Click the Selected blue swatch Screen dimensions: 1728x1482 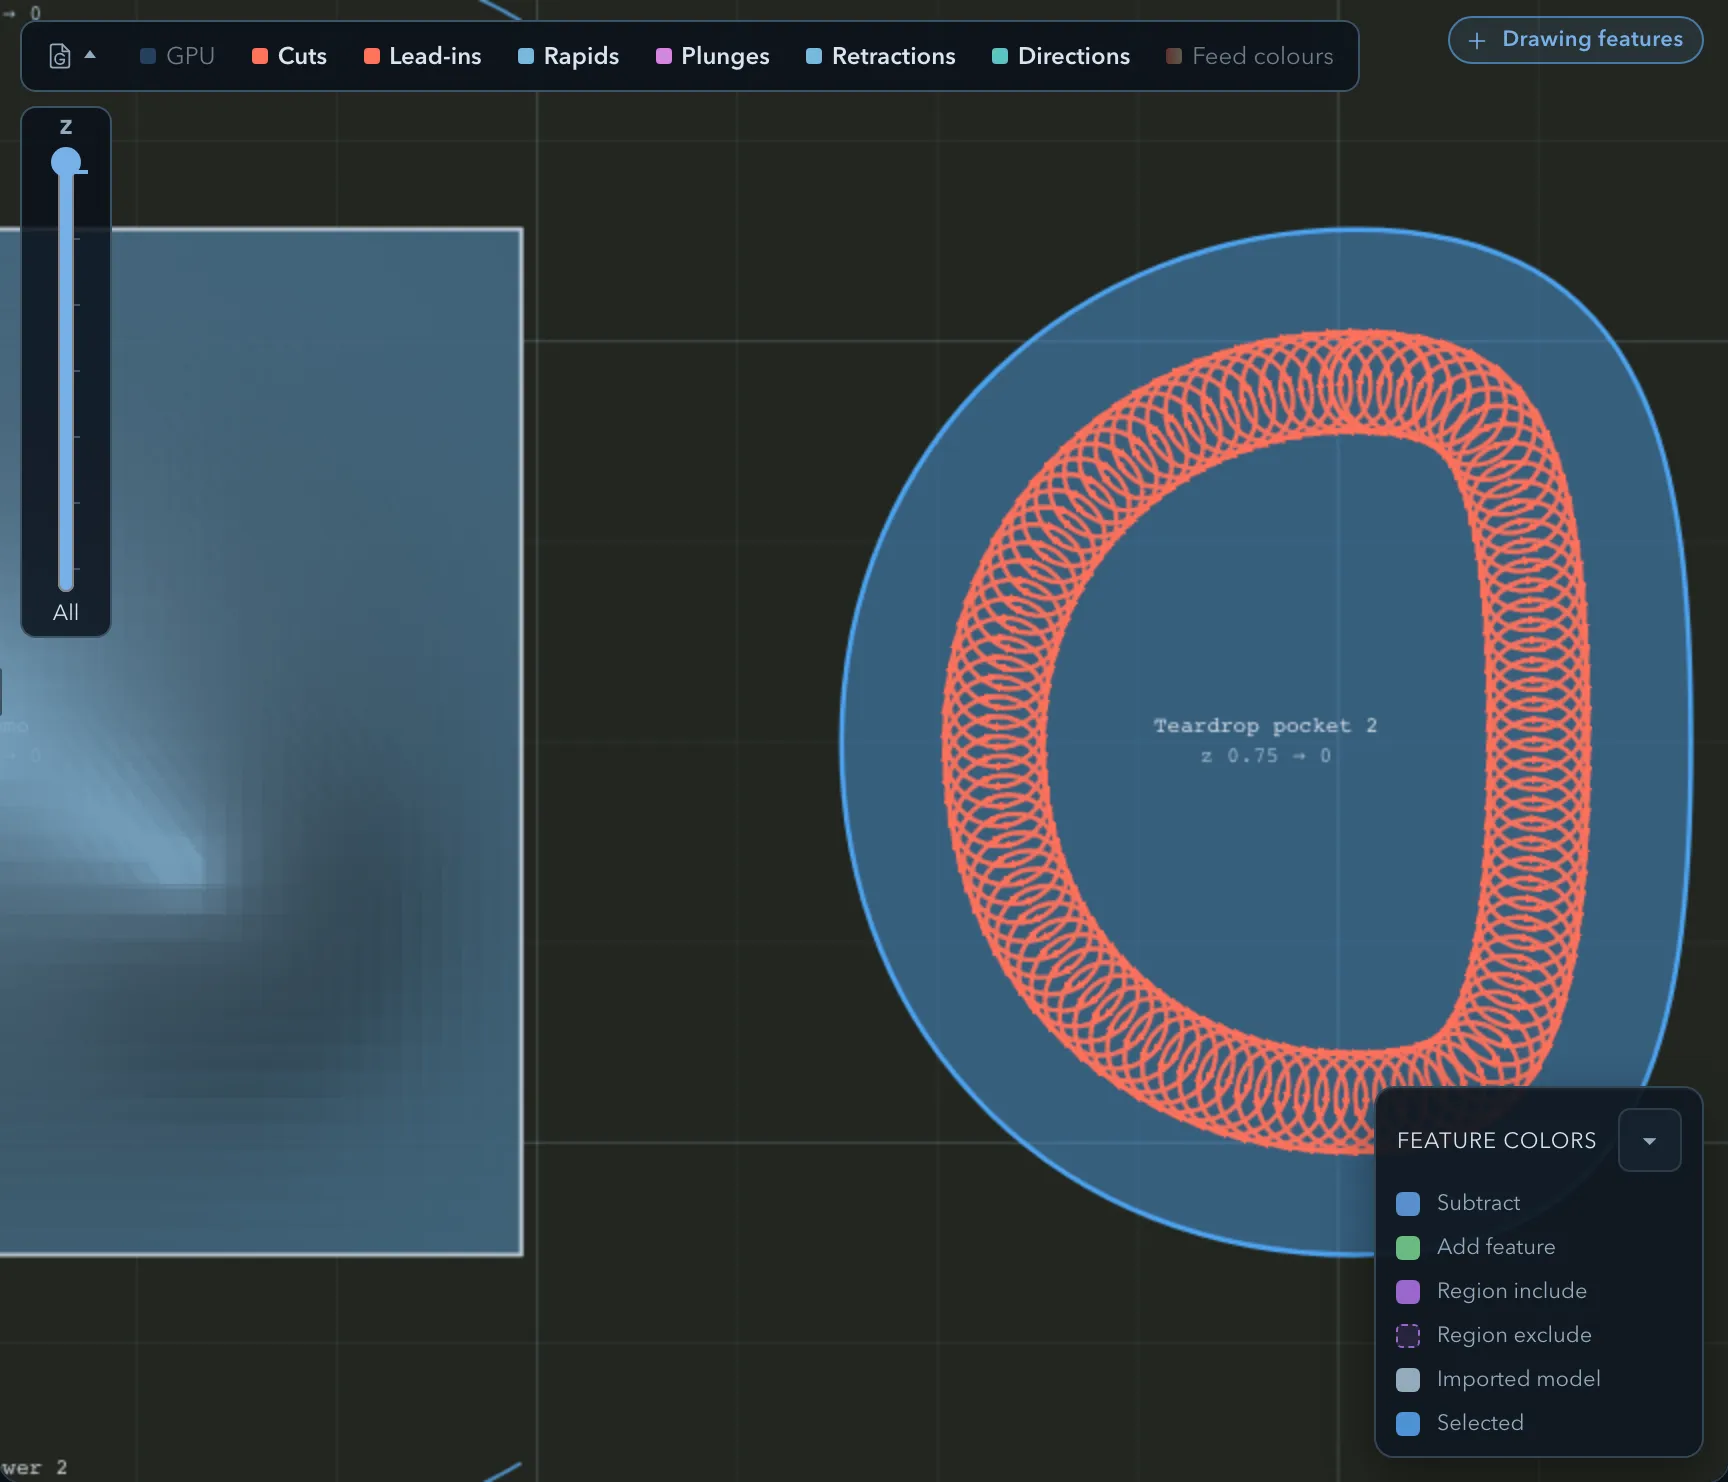[1408, 1423]
